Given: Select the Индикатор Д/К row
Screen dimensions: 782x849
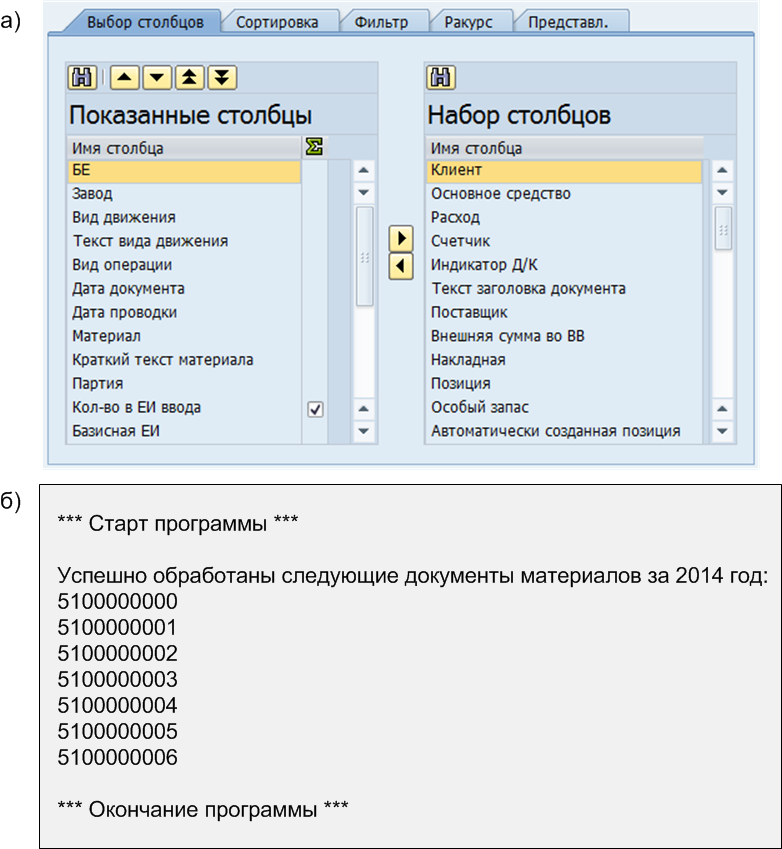Looking at the screenshot, I should pyautogui.click(x=564, y=265).
